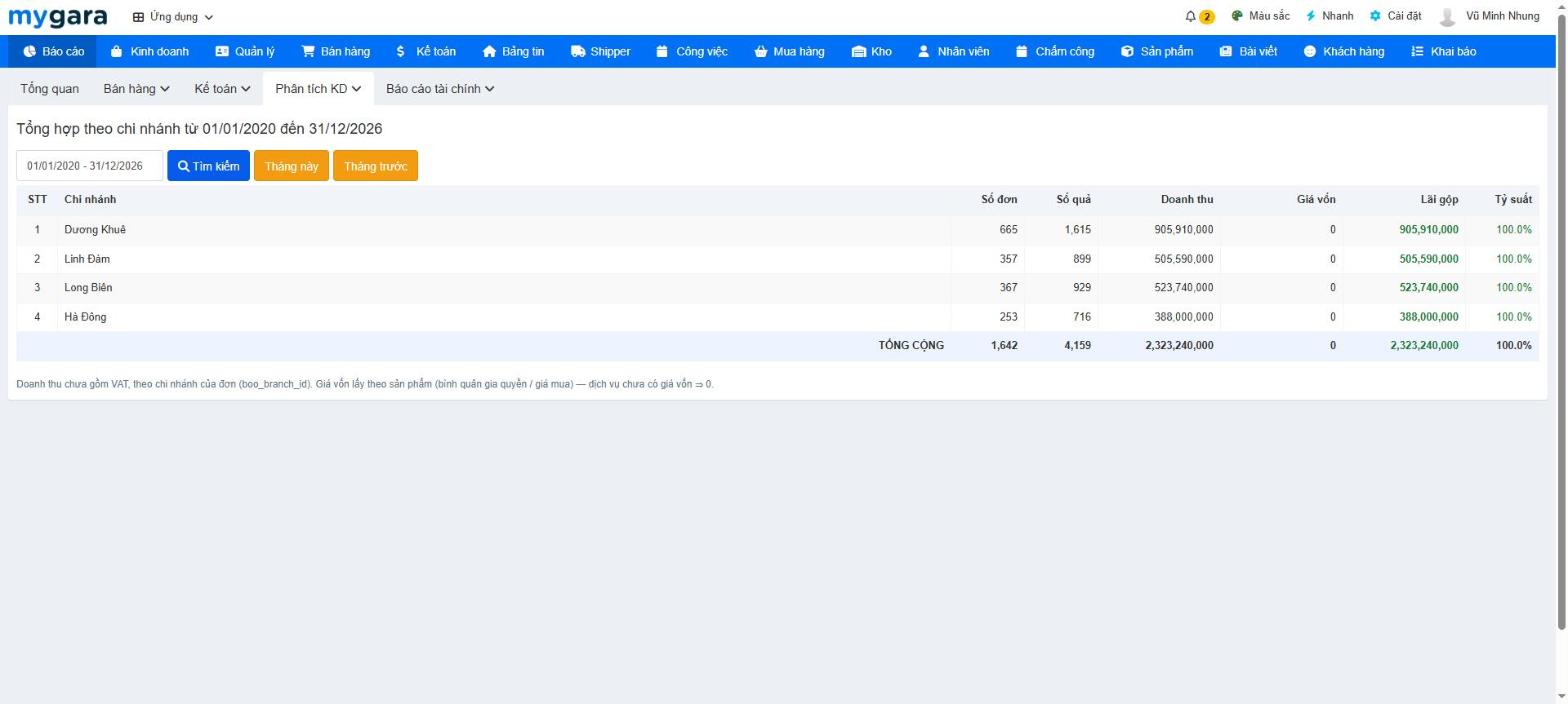Click the Ứng dụng grid icon
This screenshot has width=1568, height=704.
pos(138,17)
